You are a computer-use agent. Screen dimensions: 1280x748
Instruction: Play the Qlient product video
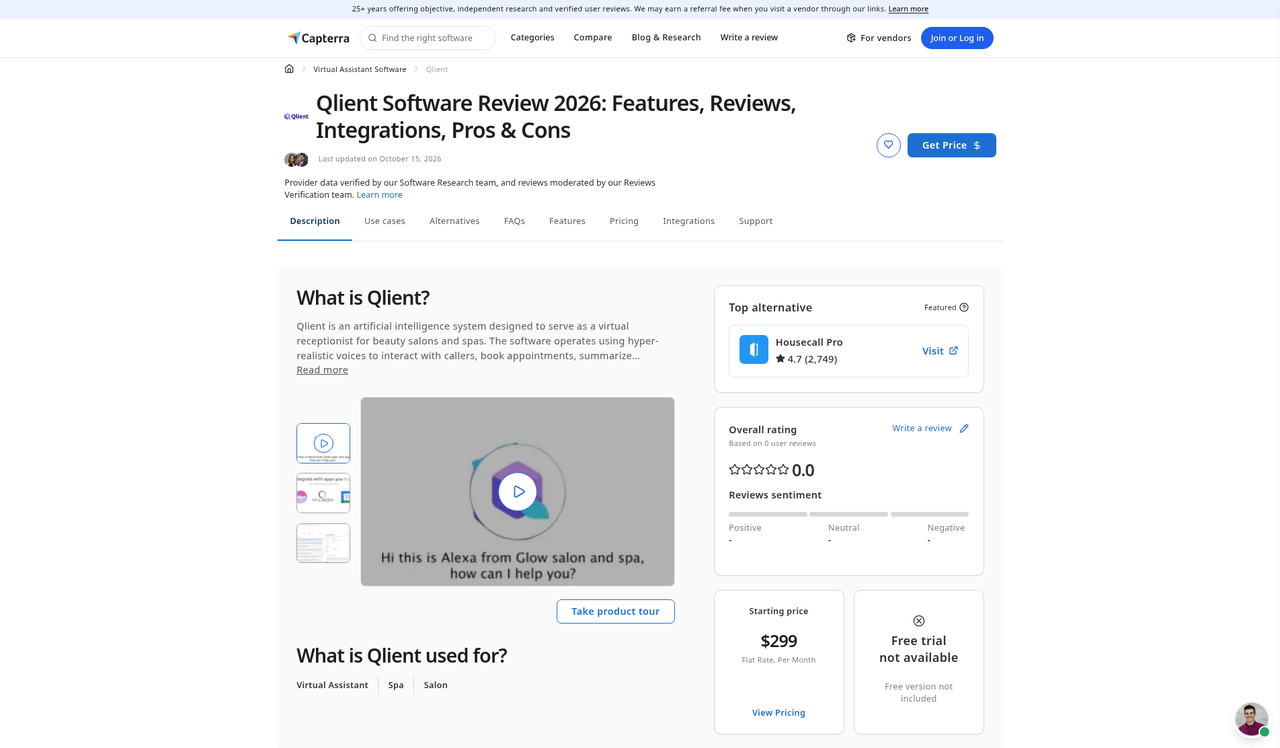click(x=518, y=492)
